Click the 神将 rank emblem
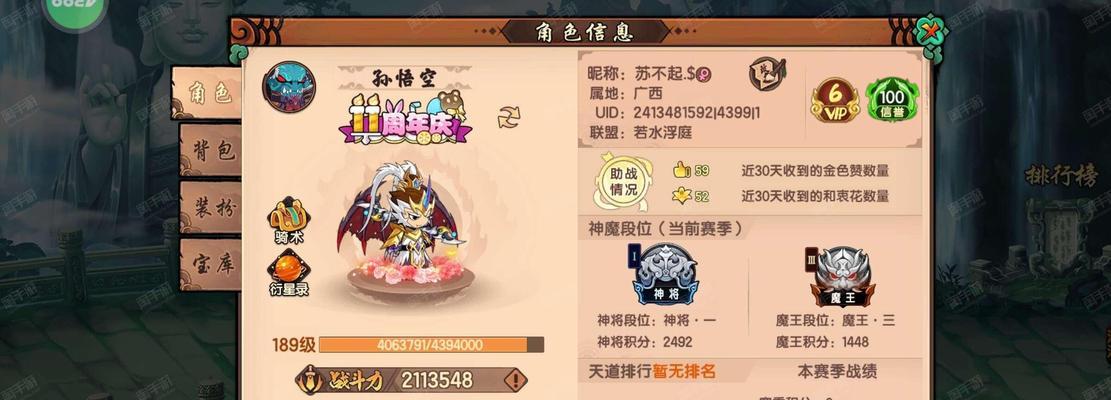 point(665,275)
